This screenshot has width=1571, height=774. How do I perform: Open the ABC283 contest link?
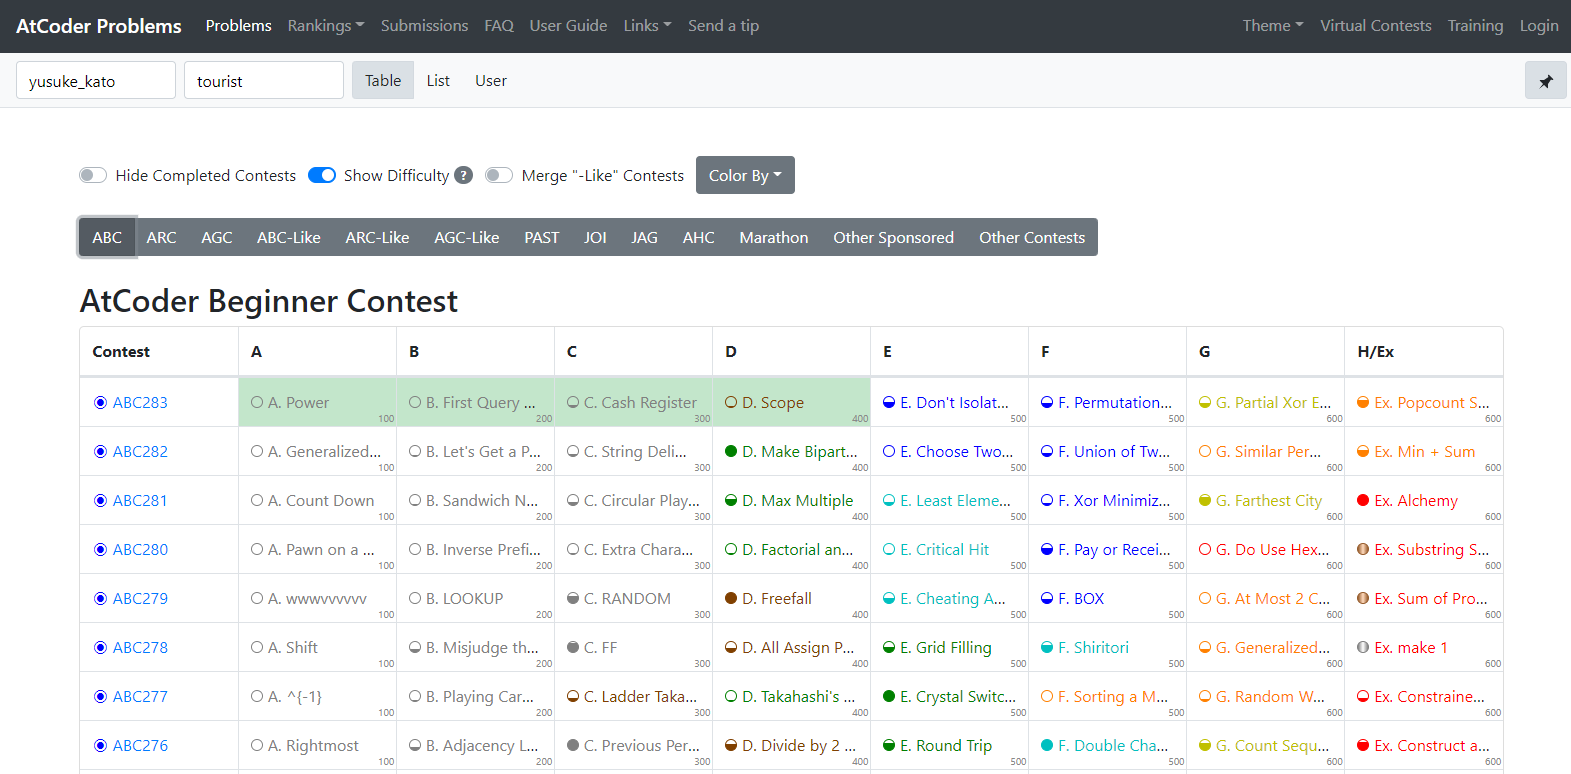140,402
